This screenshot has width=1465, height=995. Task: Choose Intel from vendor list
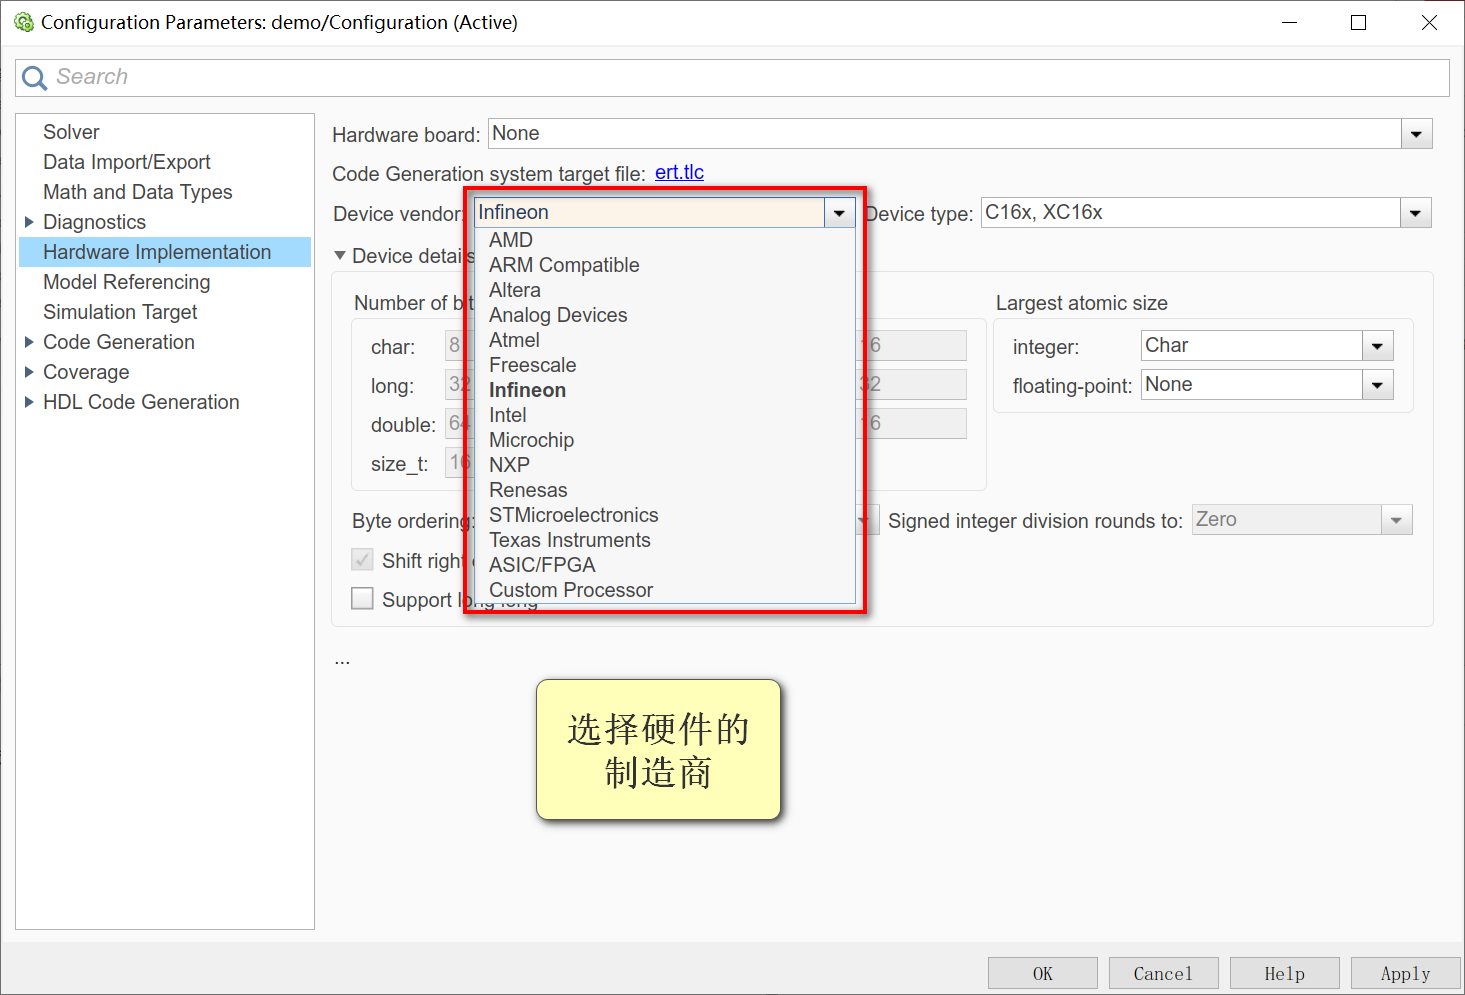coord(508,415)
